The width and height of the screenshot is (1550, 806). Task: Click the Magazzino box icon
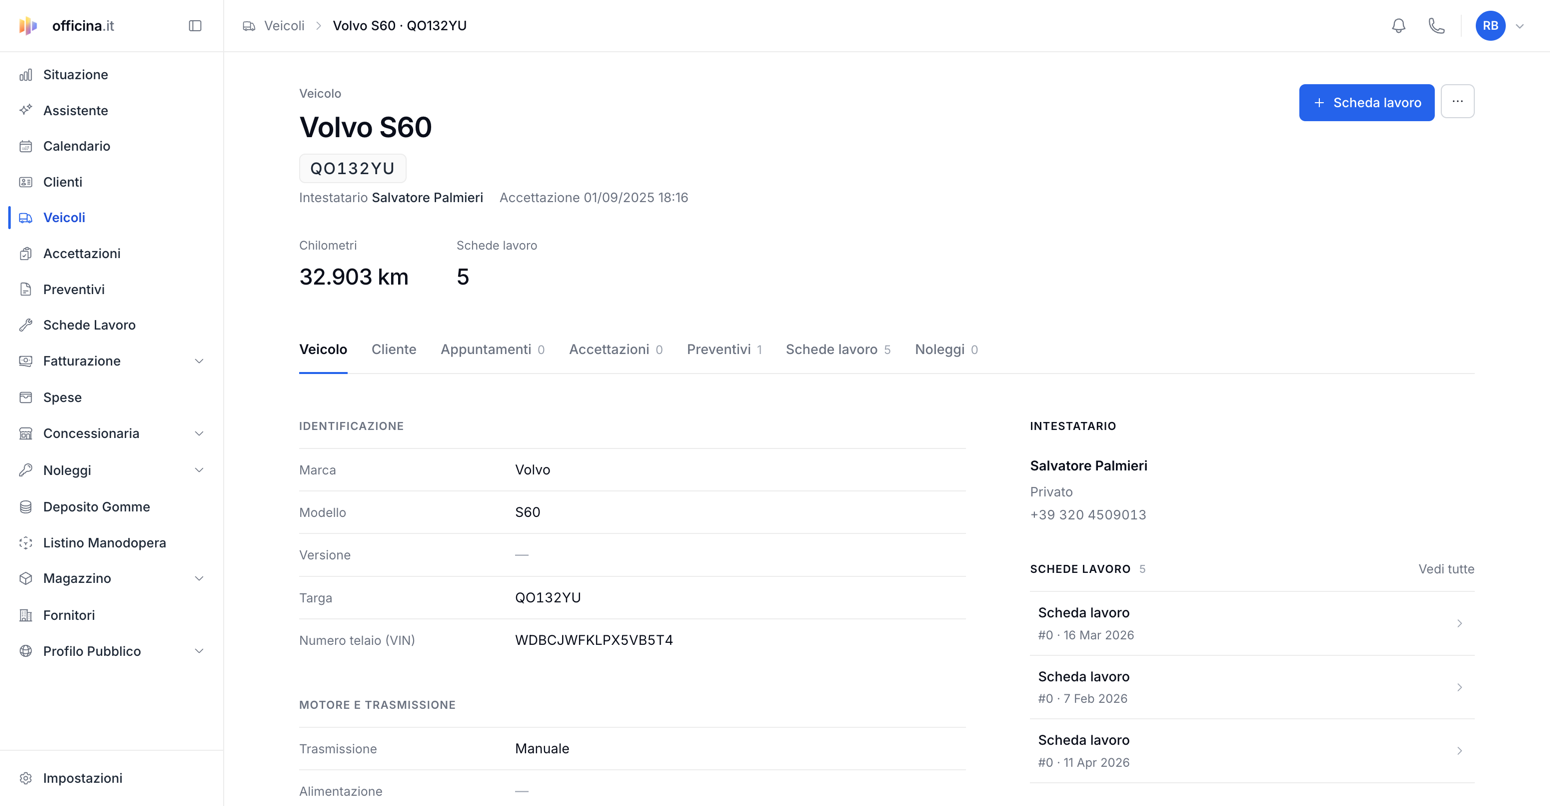point(26,579)
